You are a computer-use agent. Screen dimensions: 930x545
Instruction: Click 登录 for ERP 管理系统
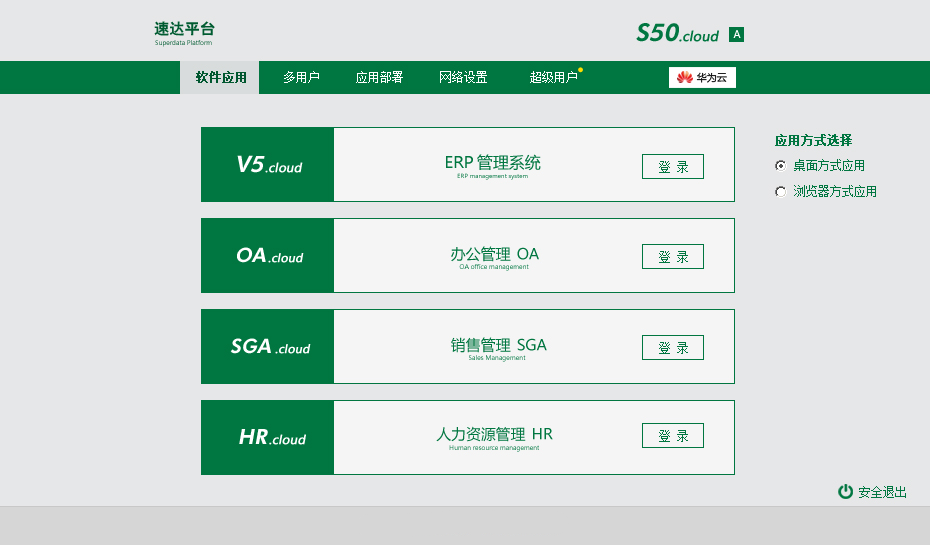tap(673, 167)
